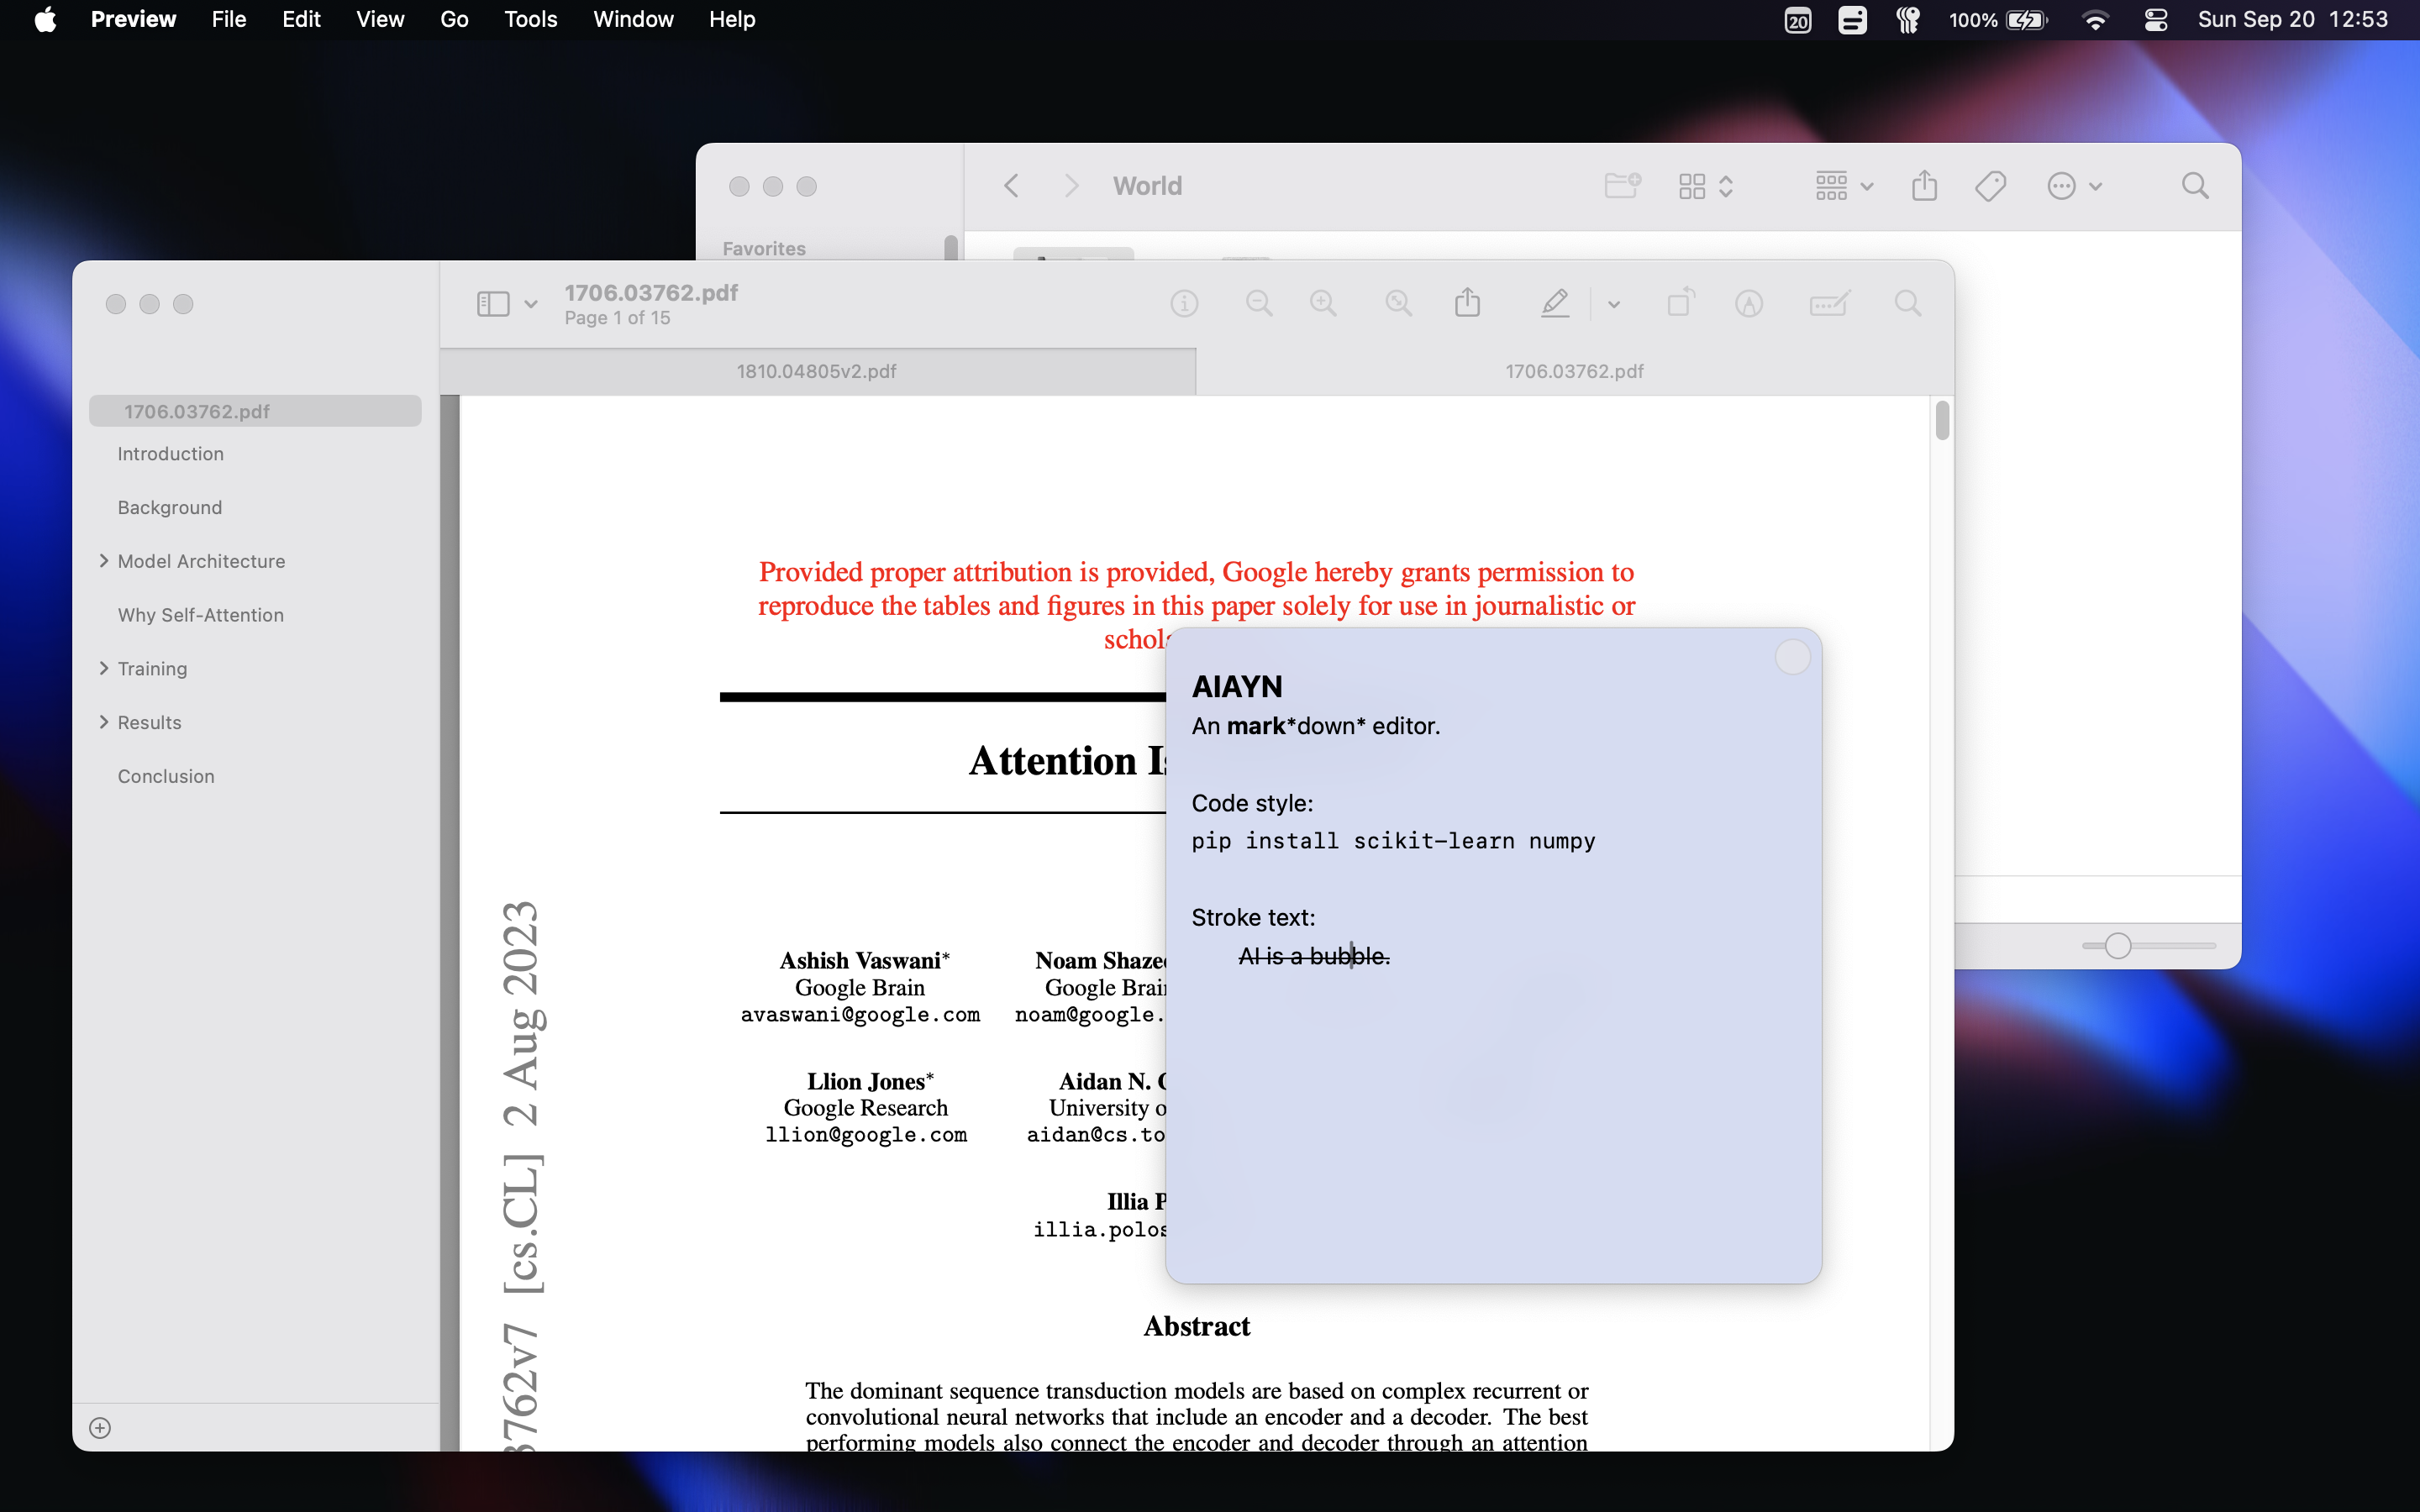Expand the Results outline entry
2420x1512 pixels.
tap(104, 722)
